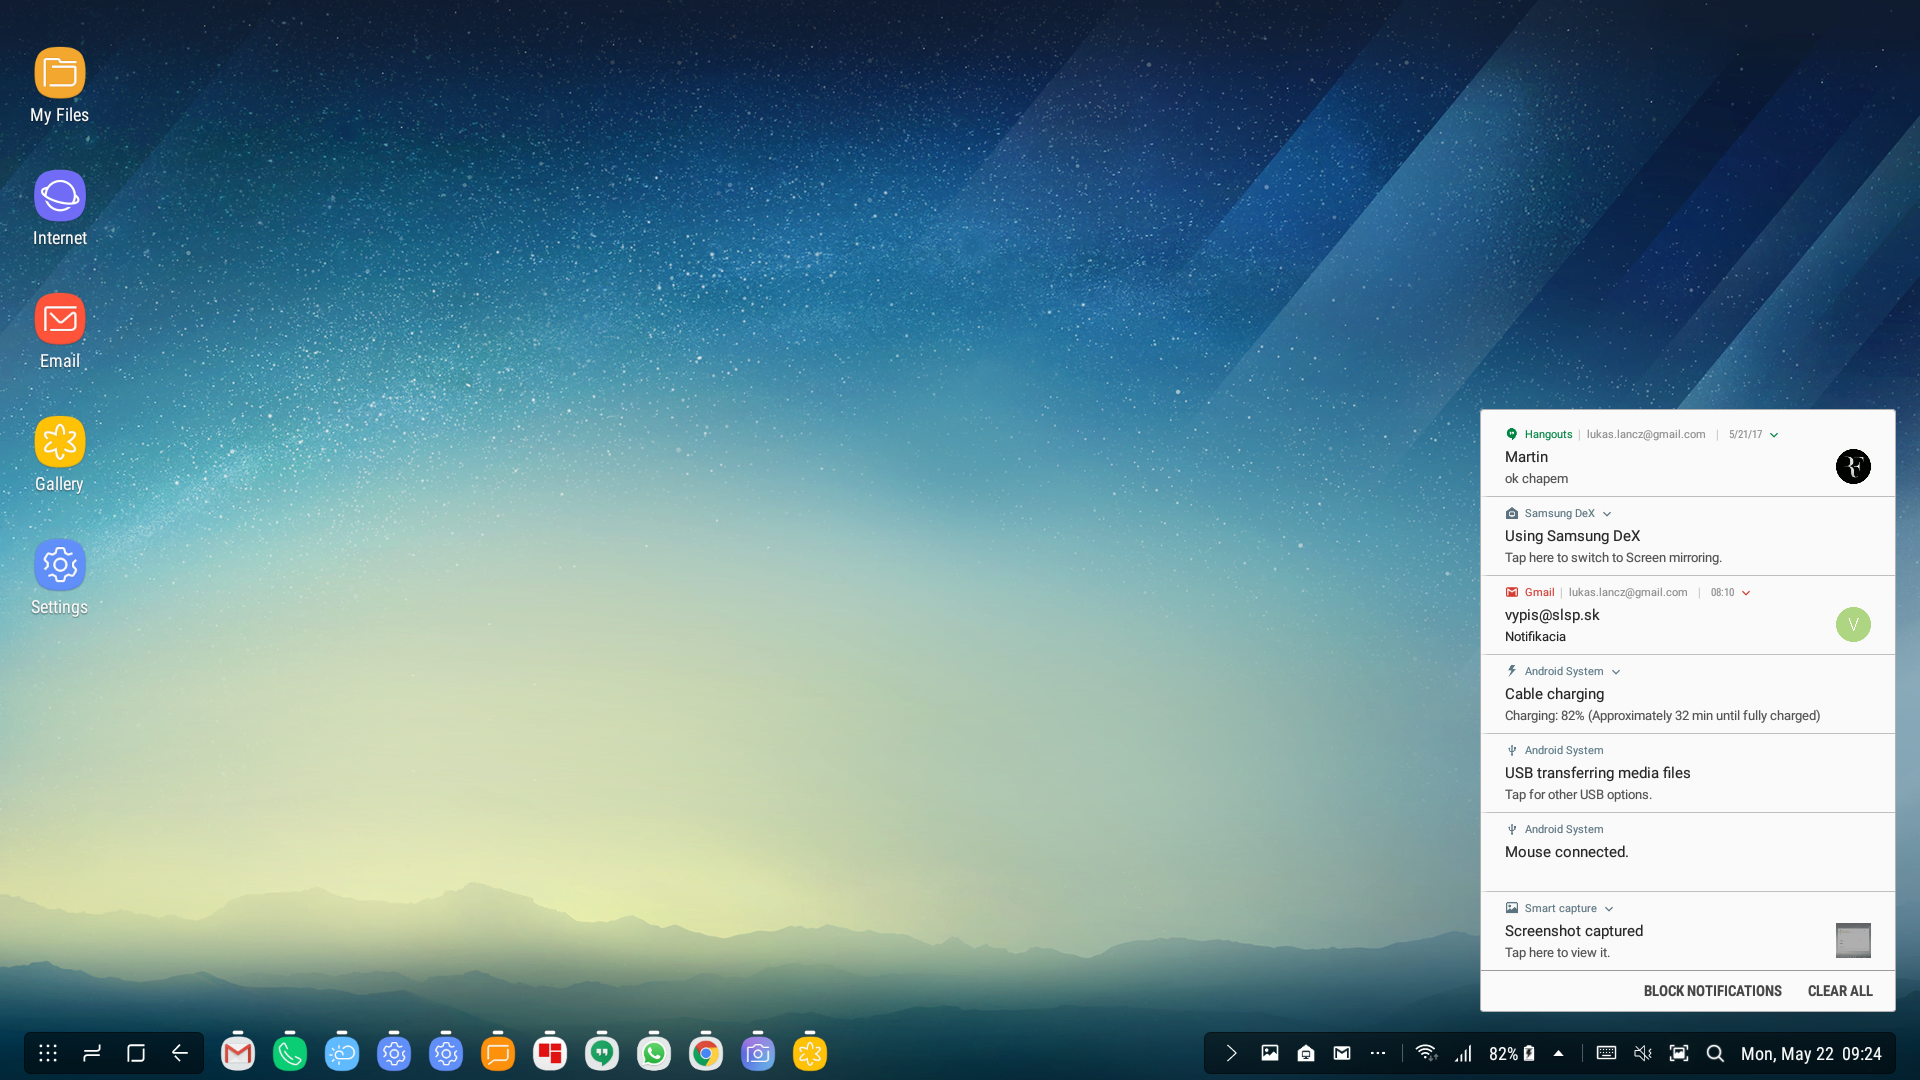Go back using taskbar arrow
Image resolution: width=1920 pixels, height=1080 pixels.
pyautogui.click(x=180, y=1053)
